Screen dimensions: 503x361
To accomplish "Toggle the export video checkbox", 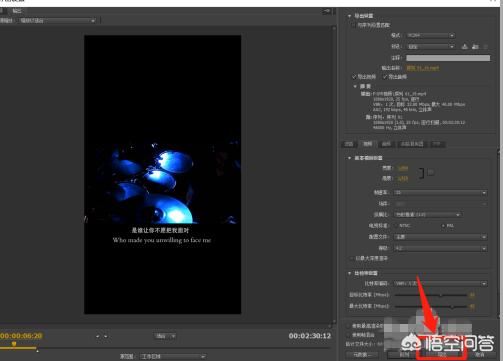I will [354, 77].
